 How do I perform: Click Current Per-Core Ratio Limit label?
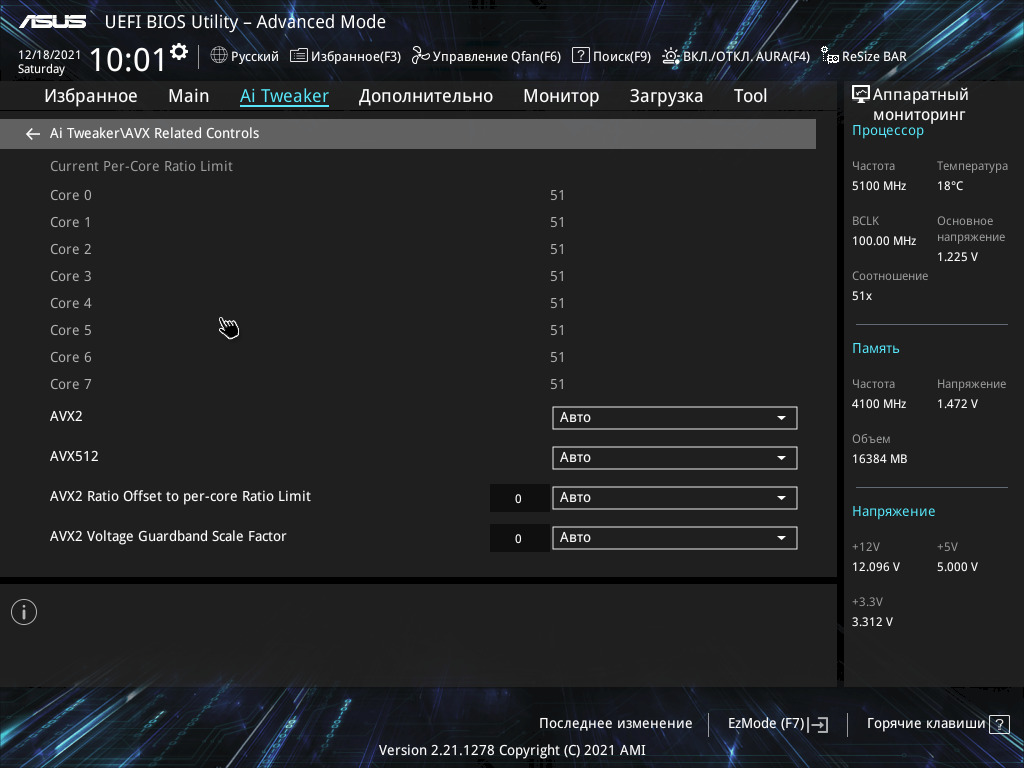coord(141,167)
